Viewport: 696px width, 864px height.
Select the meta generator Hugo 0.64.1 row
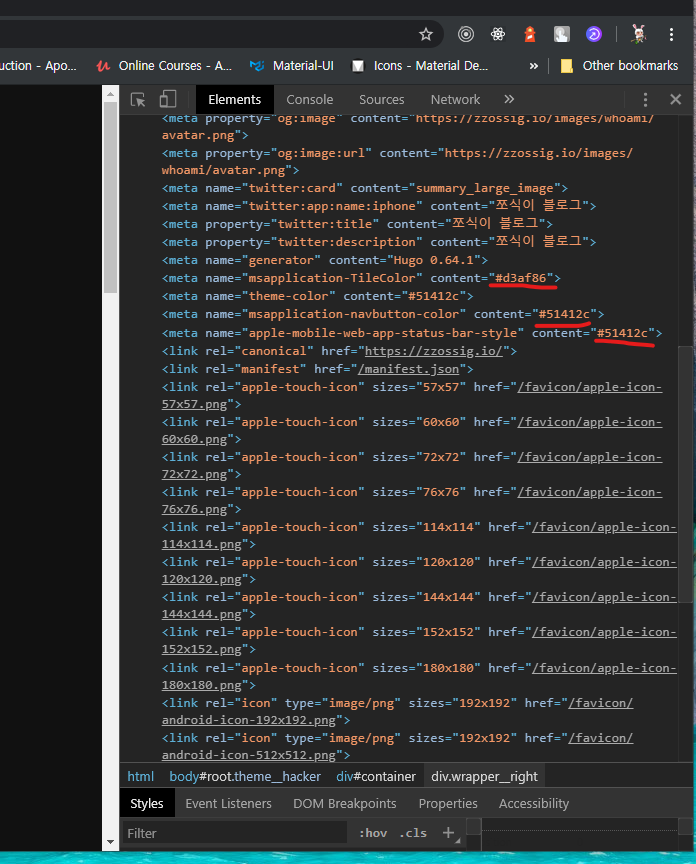[x=325, y=260]
